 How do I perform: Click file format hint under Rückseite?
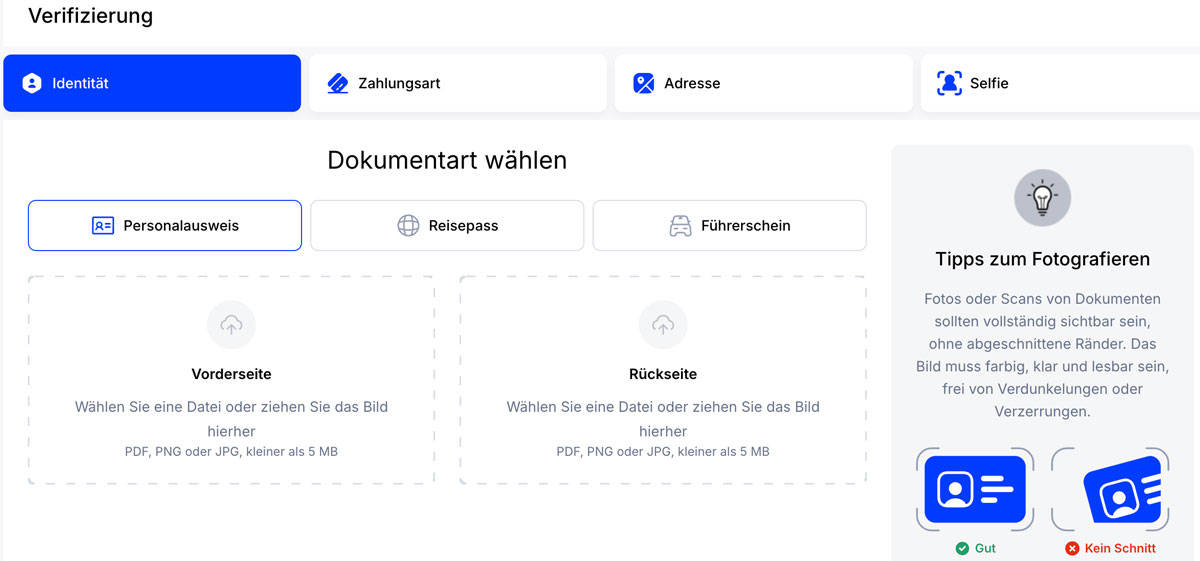(663, 452)
